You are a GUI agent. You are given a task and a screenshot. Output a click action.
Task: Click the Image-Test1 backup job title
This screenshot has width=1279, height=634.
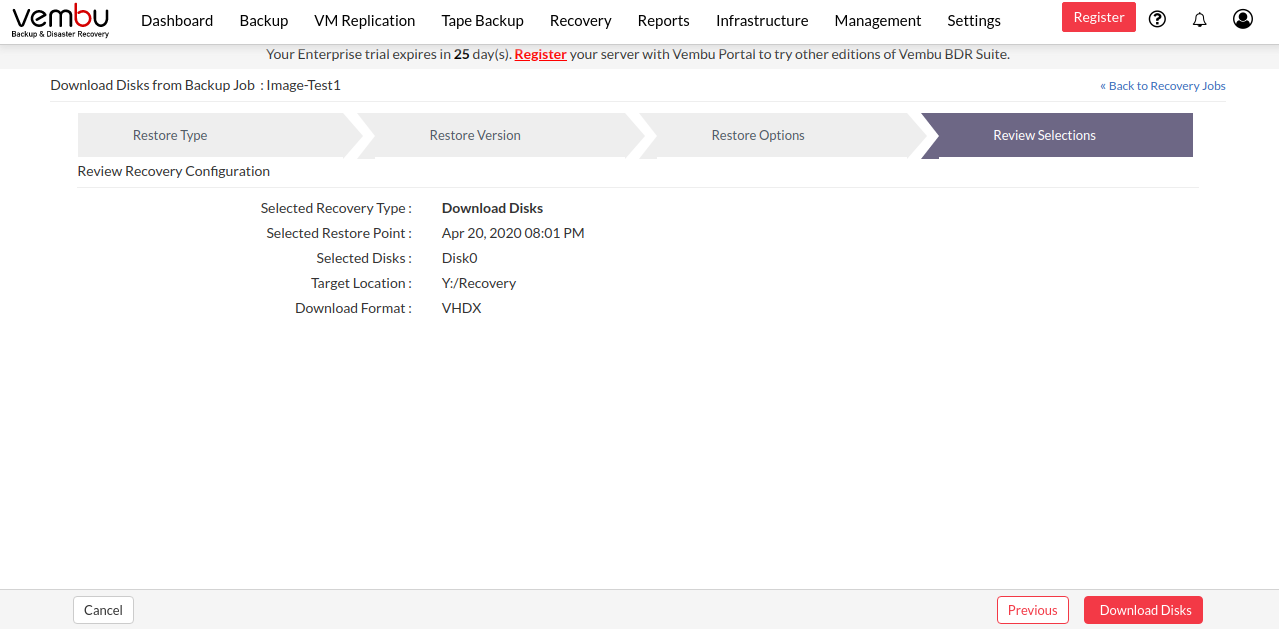tap(304, 85)
